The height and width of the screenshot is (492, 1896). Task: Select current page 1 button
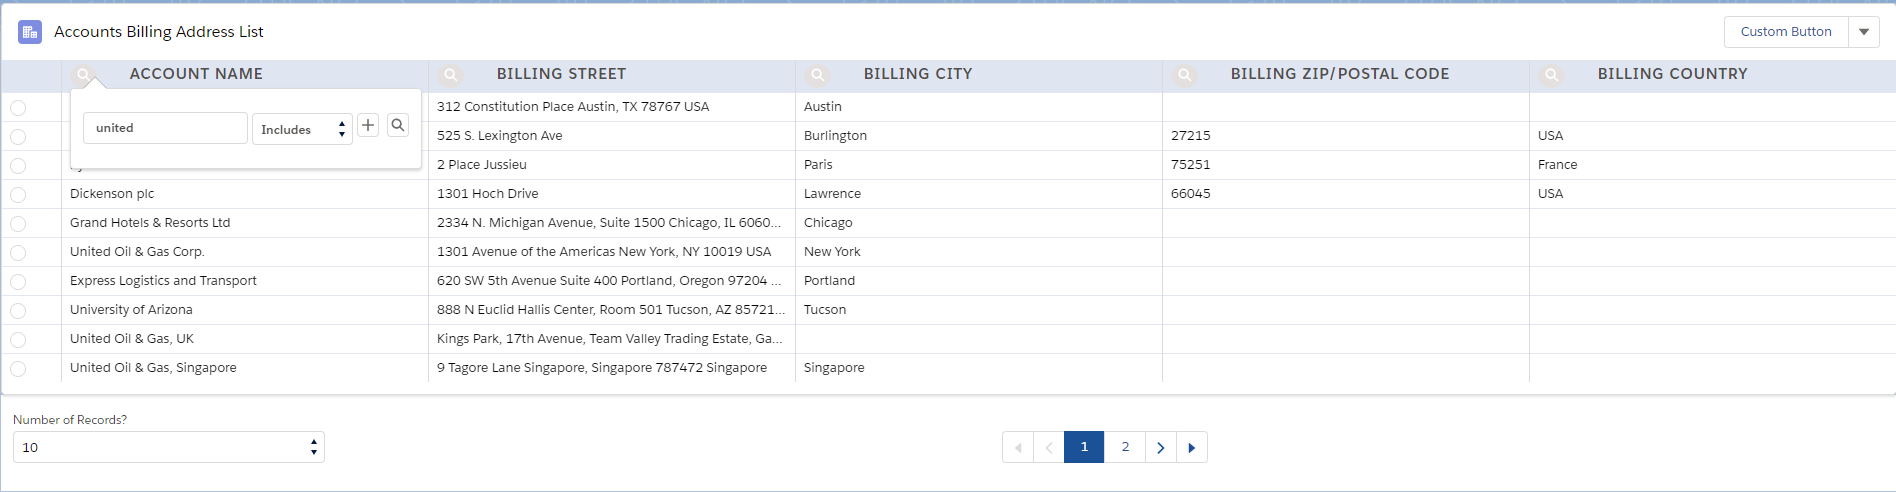pos(1084,447)
